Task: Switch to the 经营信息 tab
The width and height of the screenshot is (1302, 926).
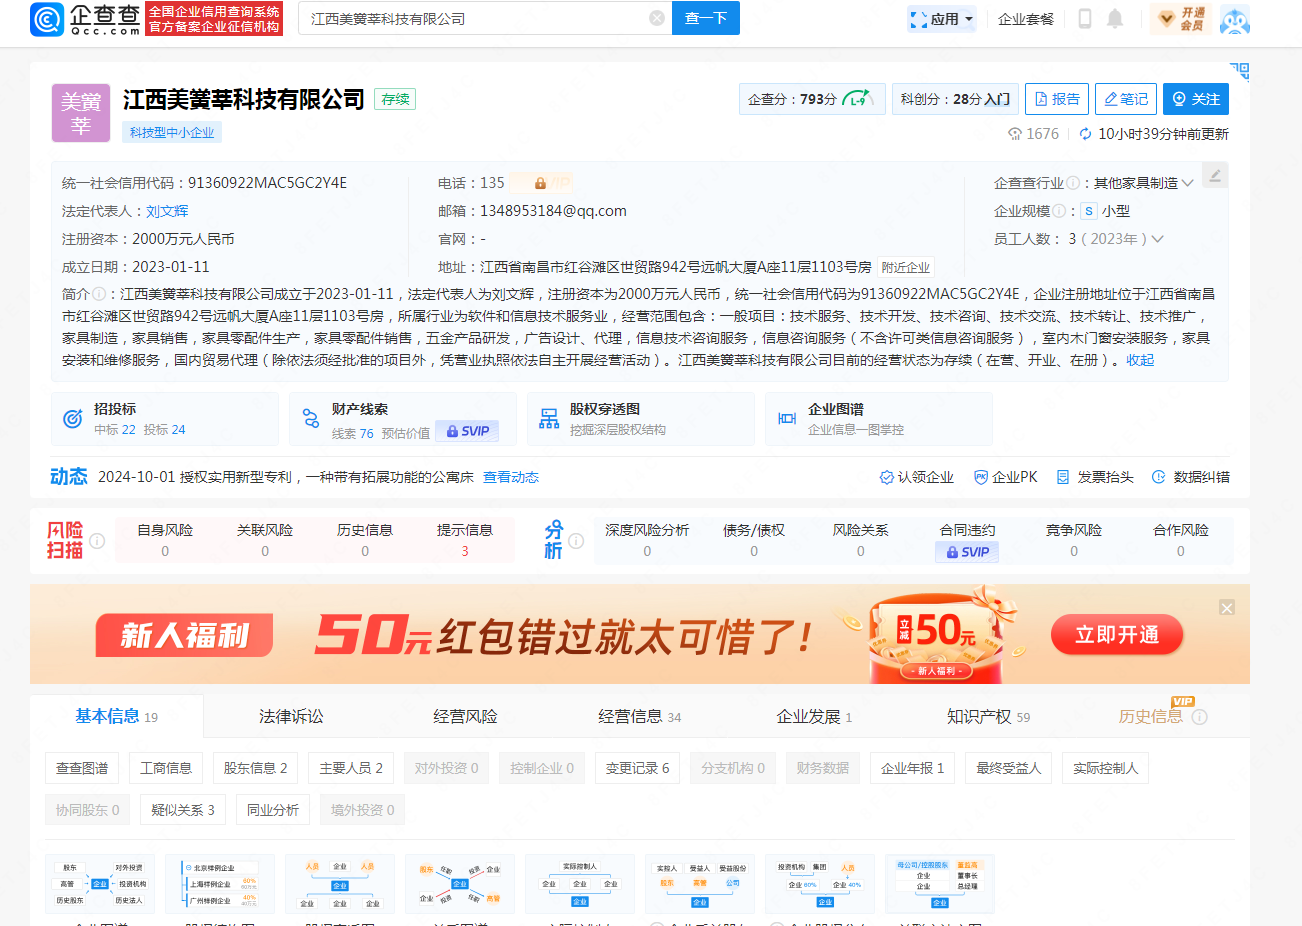Action: coord(639,716)
